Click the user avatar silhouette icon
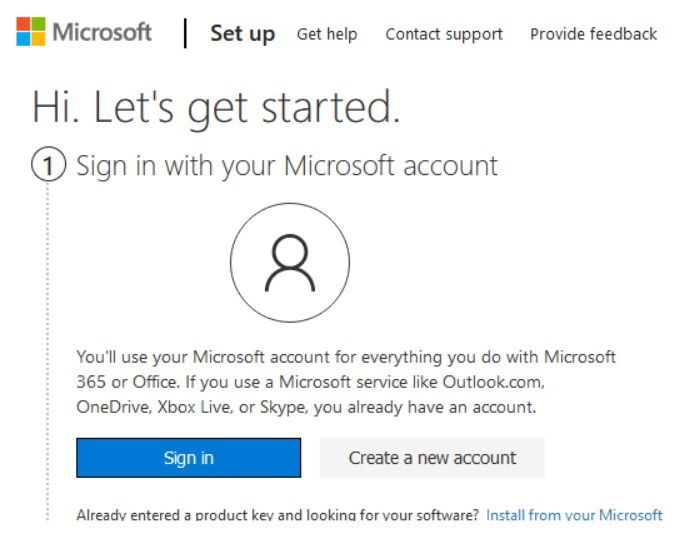Screen dimensions: 700x535 tap(290, 263)
